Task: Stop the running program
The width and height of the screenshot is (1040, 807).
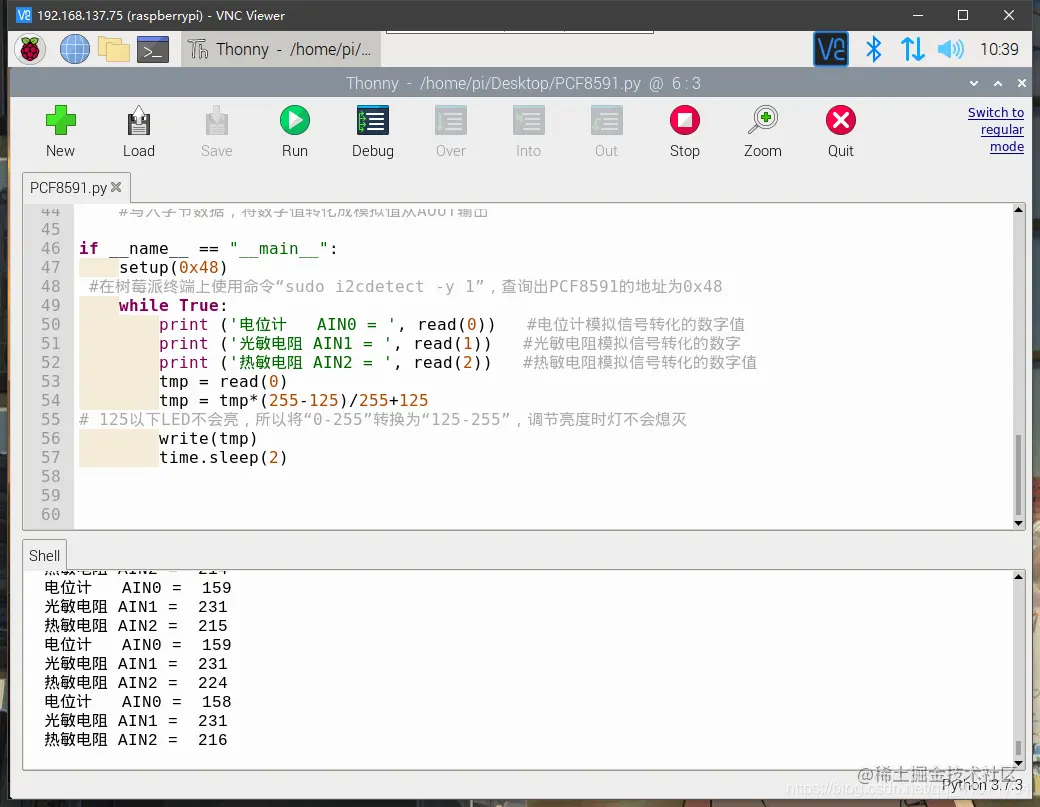Action: [x=684, y=131]
